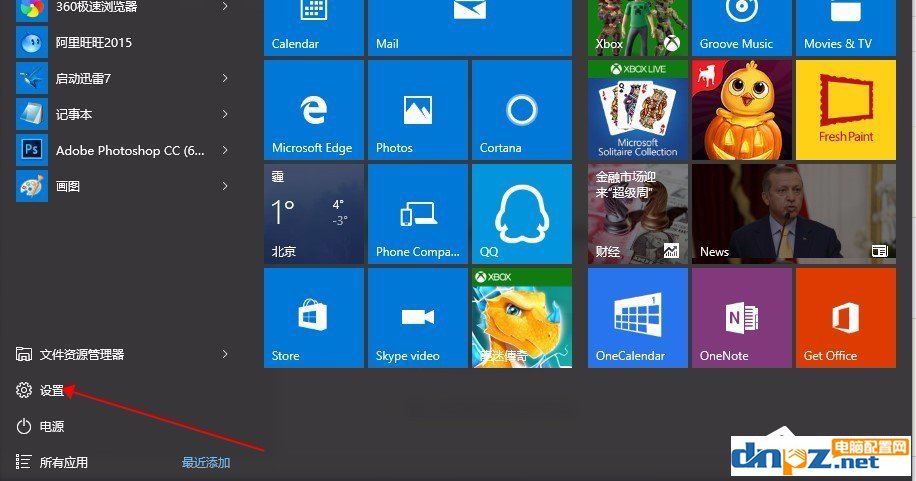The width and height of the screenshot is (916, 481).
Task: Open Microsoft Solitaire Collection tile
Action: (637, 110)
